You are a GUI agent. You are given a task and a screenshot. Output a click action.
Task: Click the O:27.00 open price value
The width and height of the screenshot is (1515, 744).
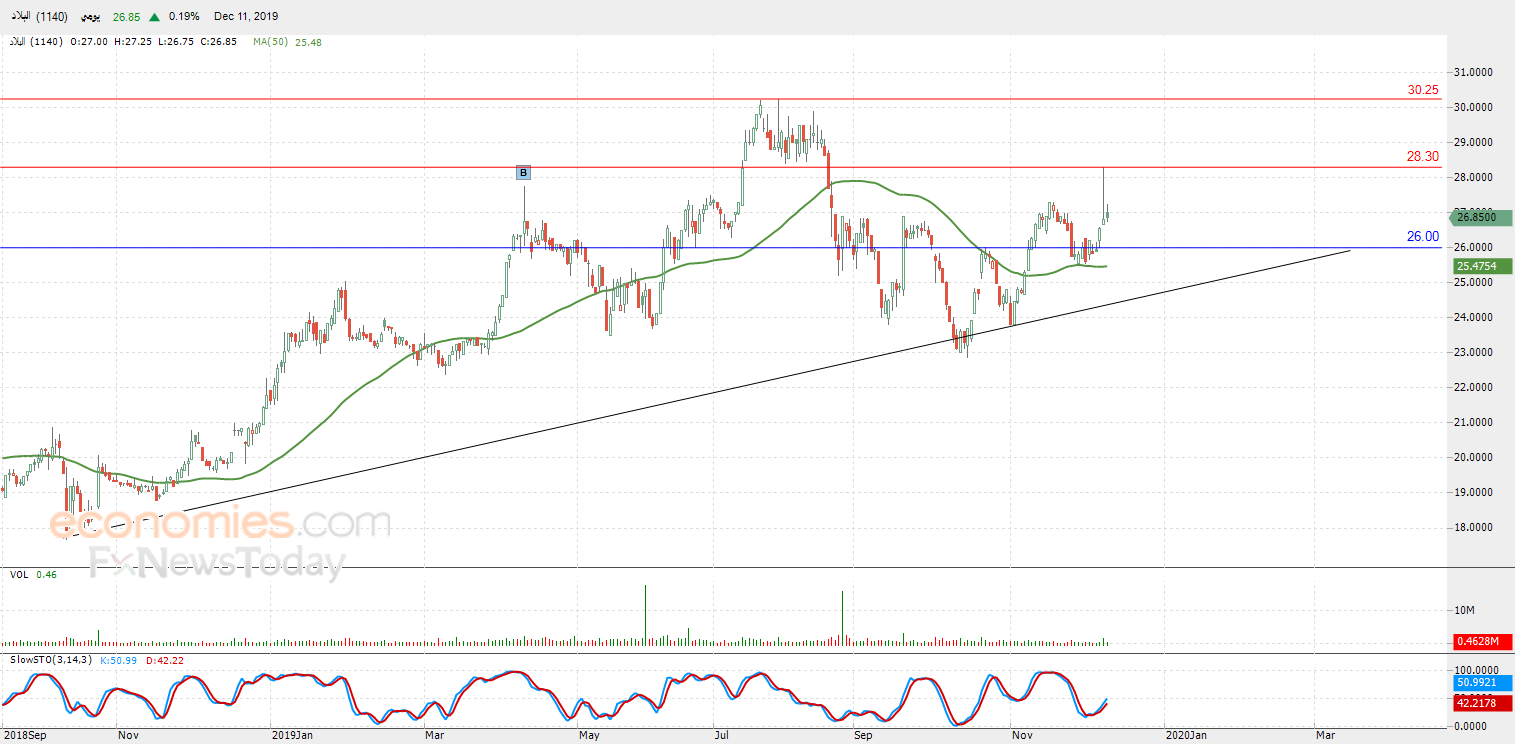89,42
